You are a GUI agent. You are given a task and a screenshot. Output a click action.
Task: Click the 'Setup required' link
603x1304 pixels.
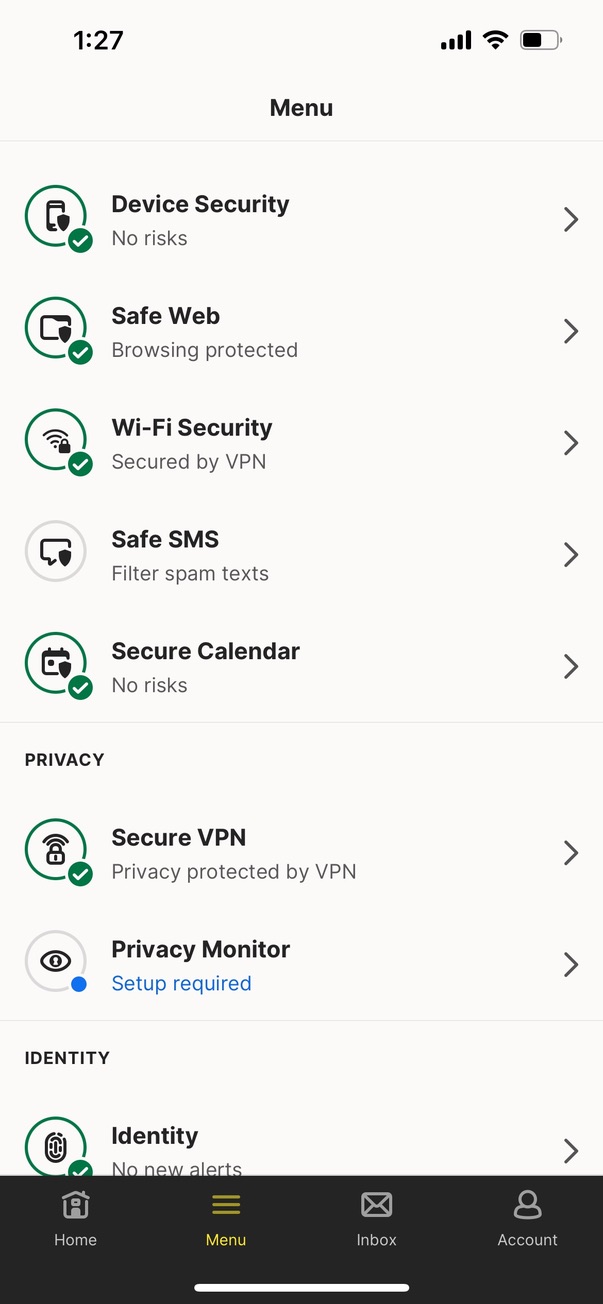181,984
